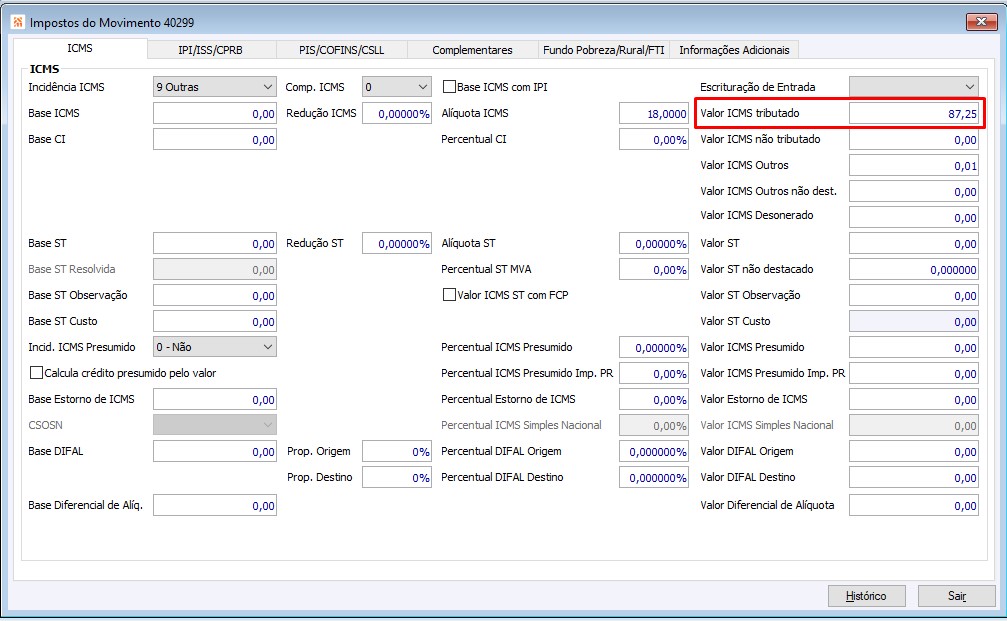Focus the Base ICMS field
This screenshot has width=1007, height=621.
[x=215, y=114]
